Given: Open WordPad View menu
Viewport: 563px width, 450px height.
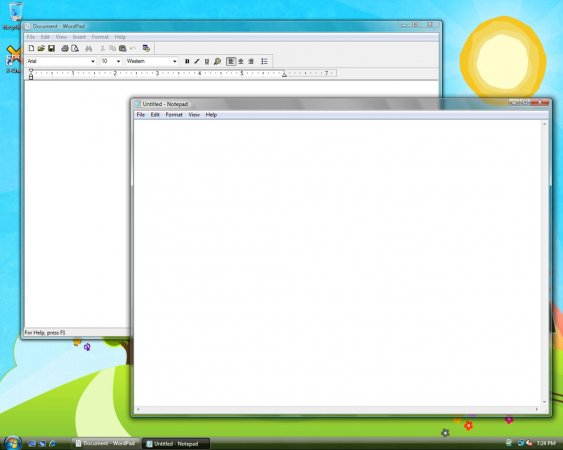Looking at the screenshot, I should click(x=61, y=37).
